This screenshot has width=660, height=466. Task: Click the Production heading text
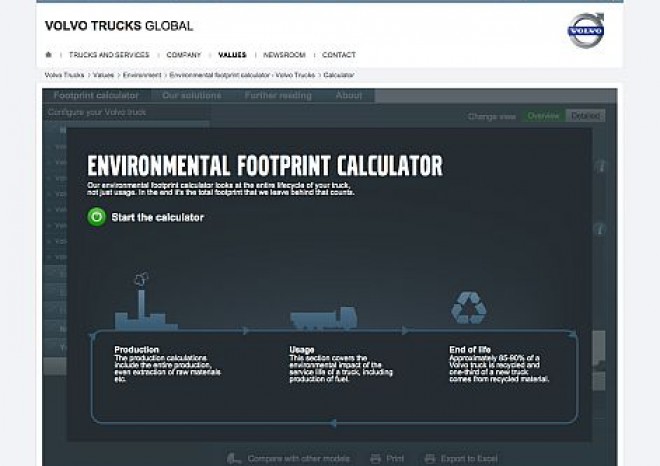(136, 349)
